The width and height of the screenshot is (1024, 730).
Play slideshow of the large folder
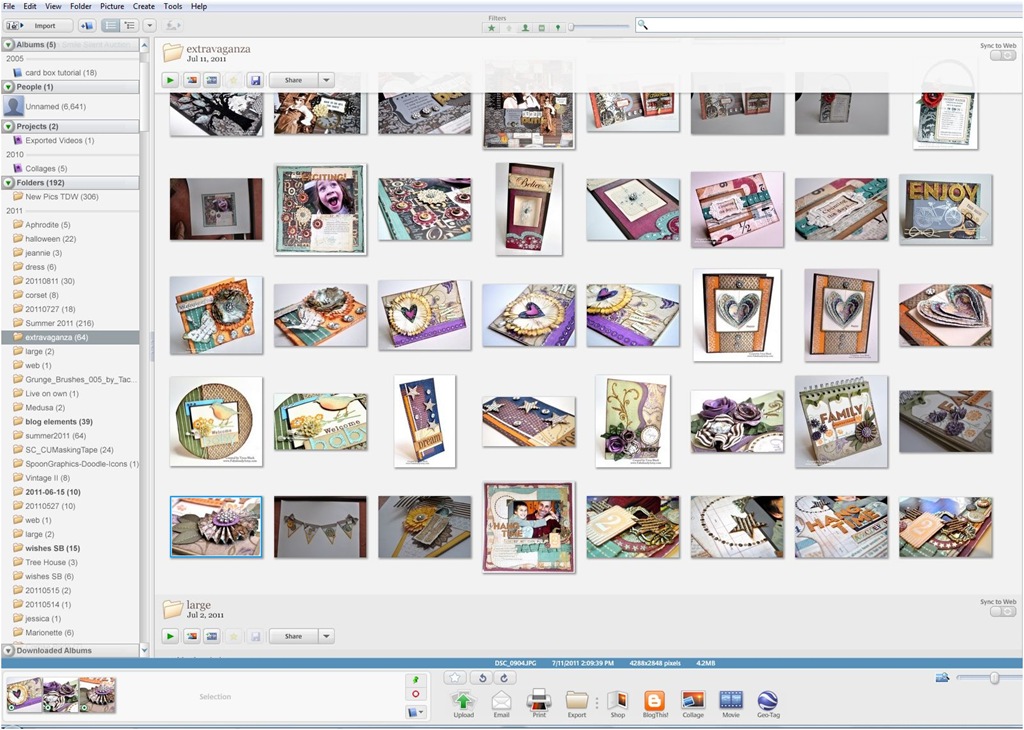point(170,636)
